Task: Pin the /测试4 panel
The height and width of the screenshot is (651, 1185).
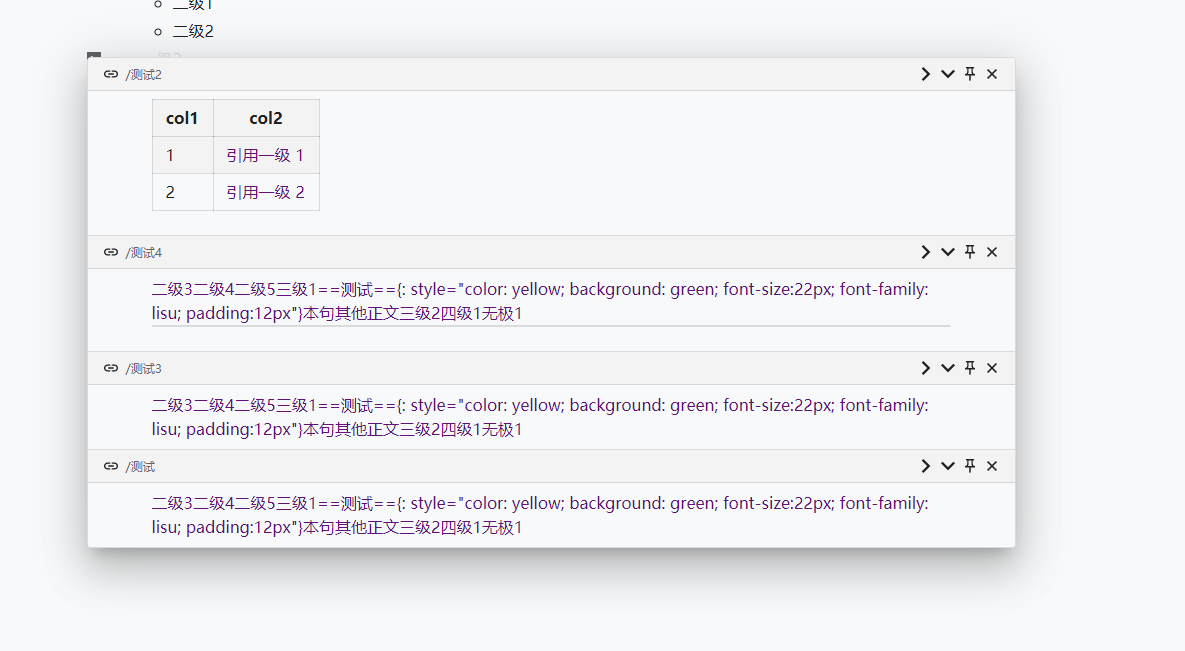Action: pos(970,252)
